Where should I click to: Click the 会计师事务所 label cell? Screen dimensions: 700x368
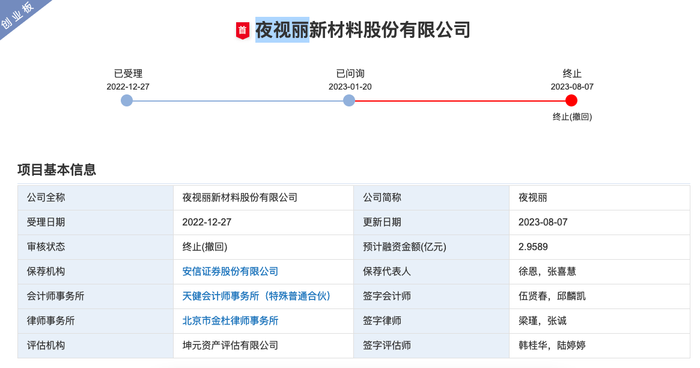coord(95,296)
